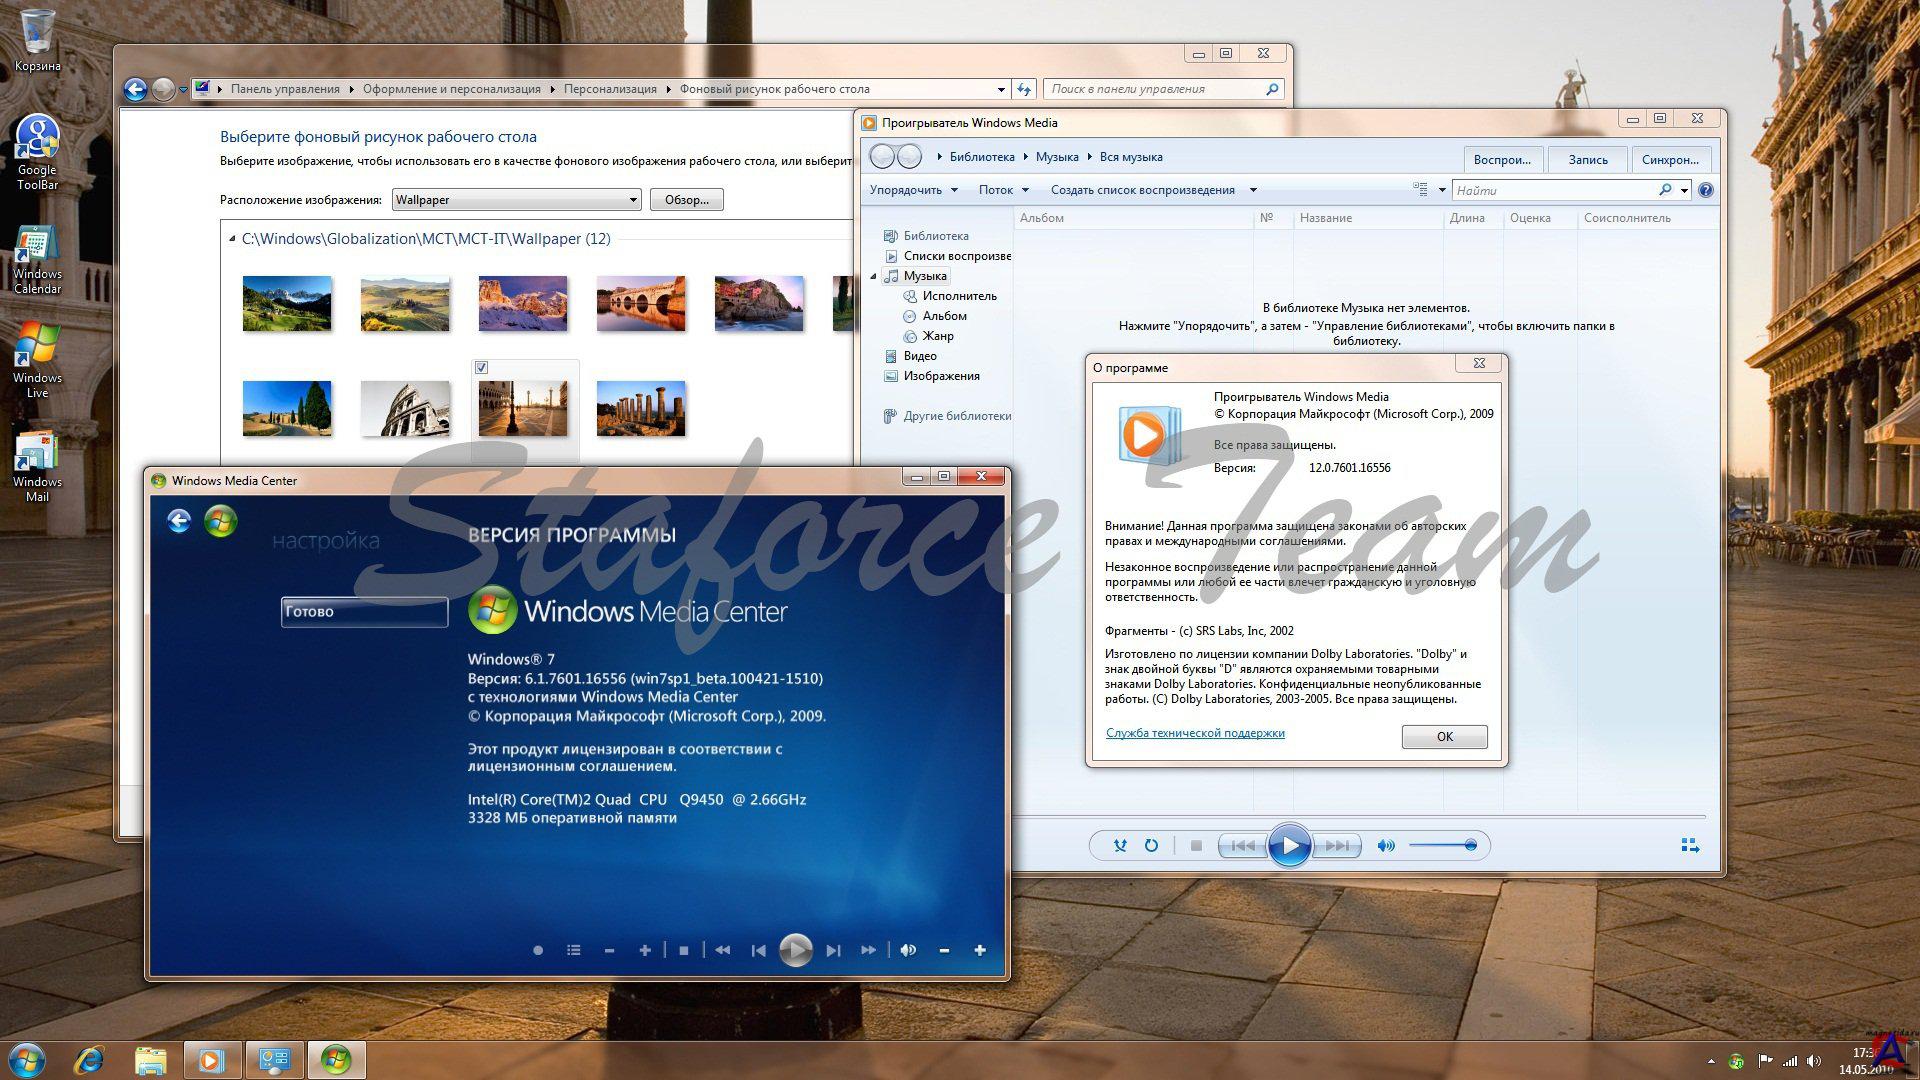
Task: Open Media Player help icon
Action: click(x=1706, y=190)
